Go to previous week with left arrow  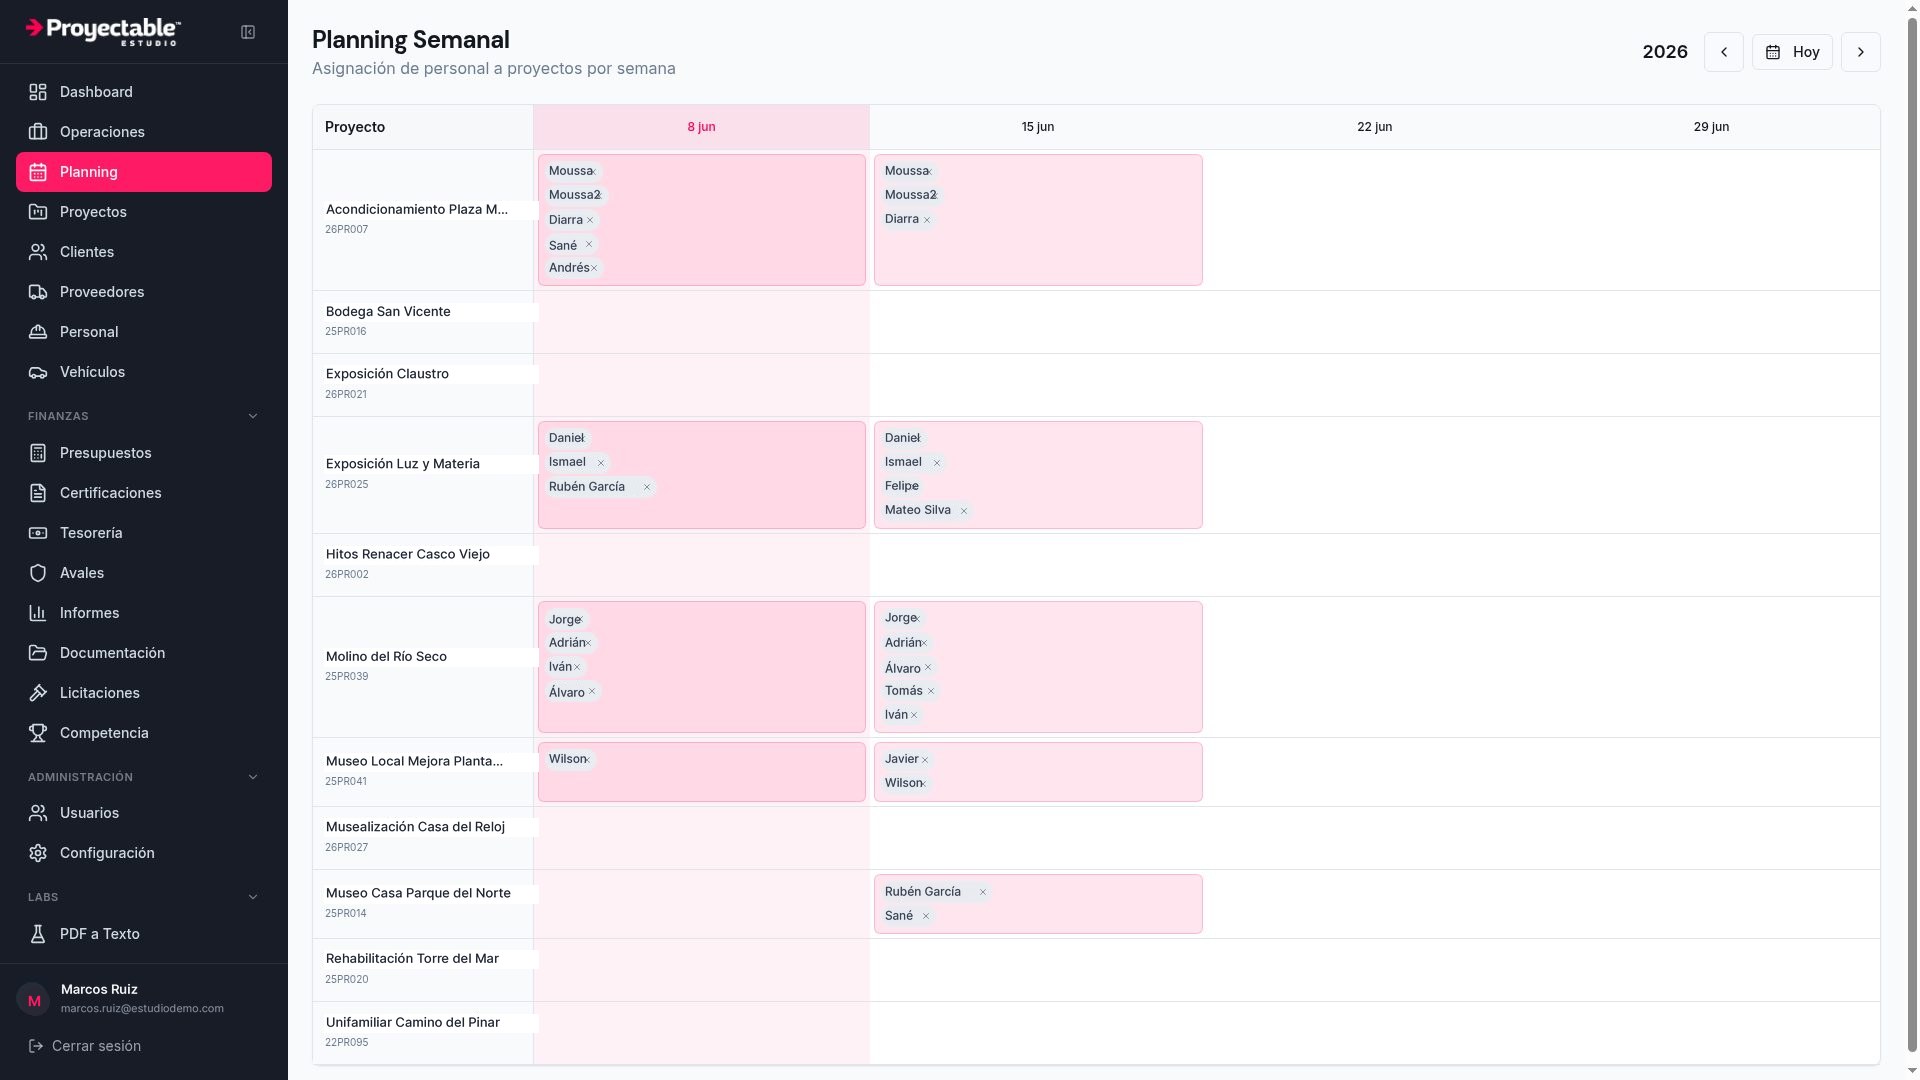click(x=1724, y=52)
